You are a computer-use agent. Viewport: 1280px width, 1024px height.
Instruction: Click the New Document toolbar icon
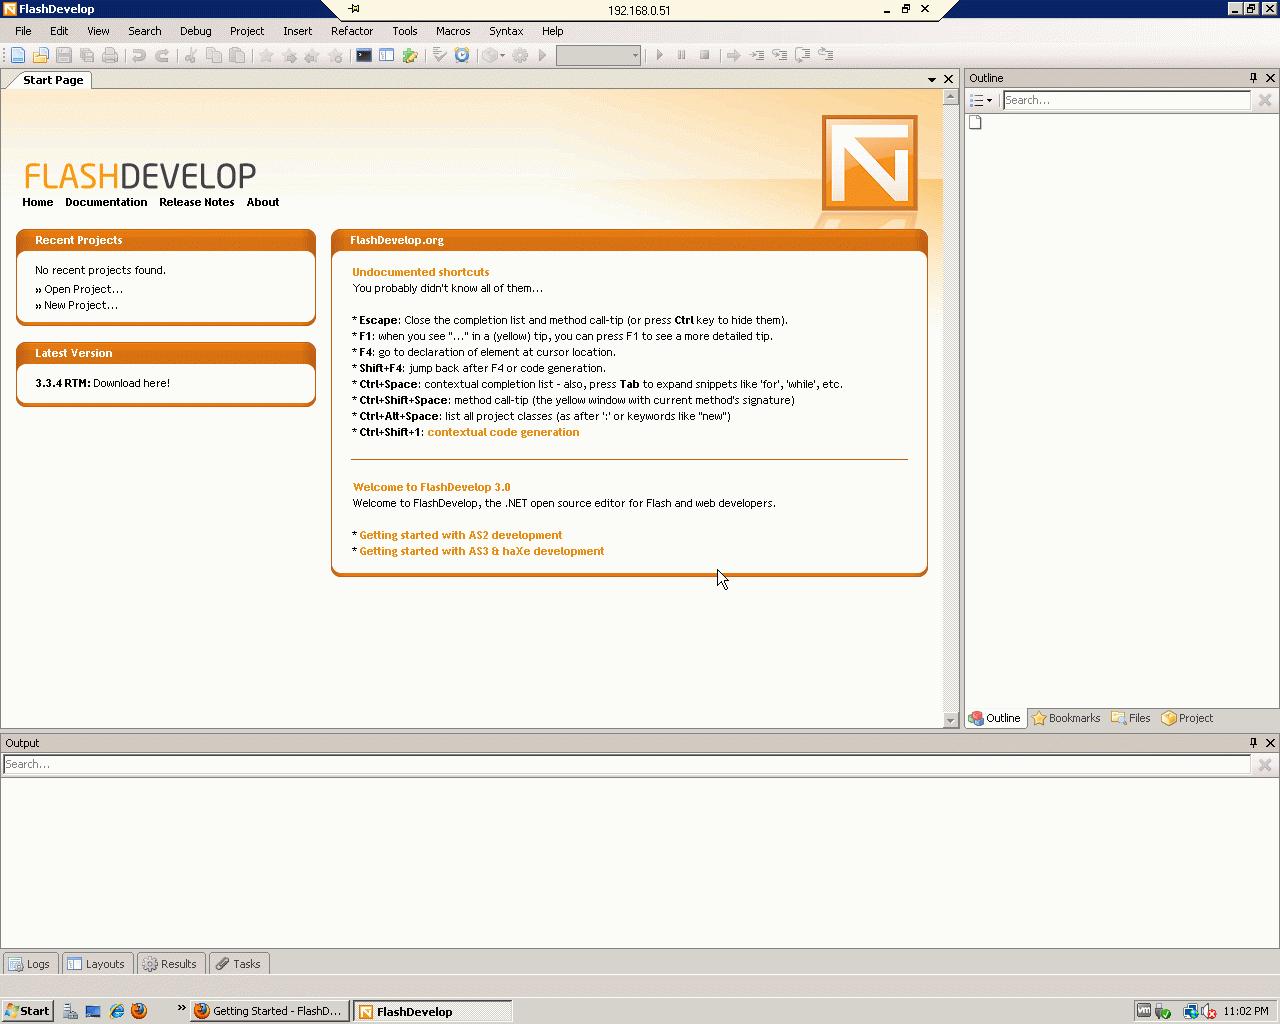tap(18, 55)
